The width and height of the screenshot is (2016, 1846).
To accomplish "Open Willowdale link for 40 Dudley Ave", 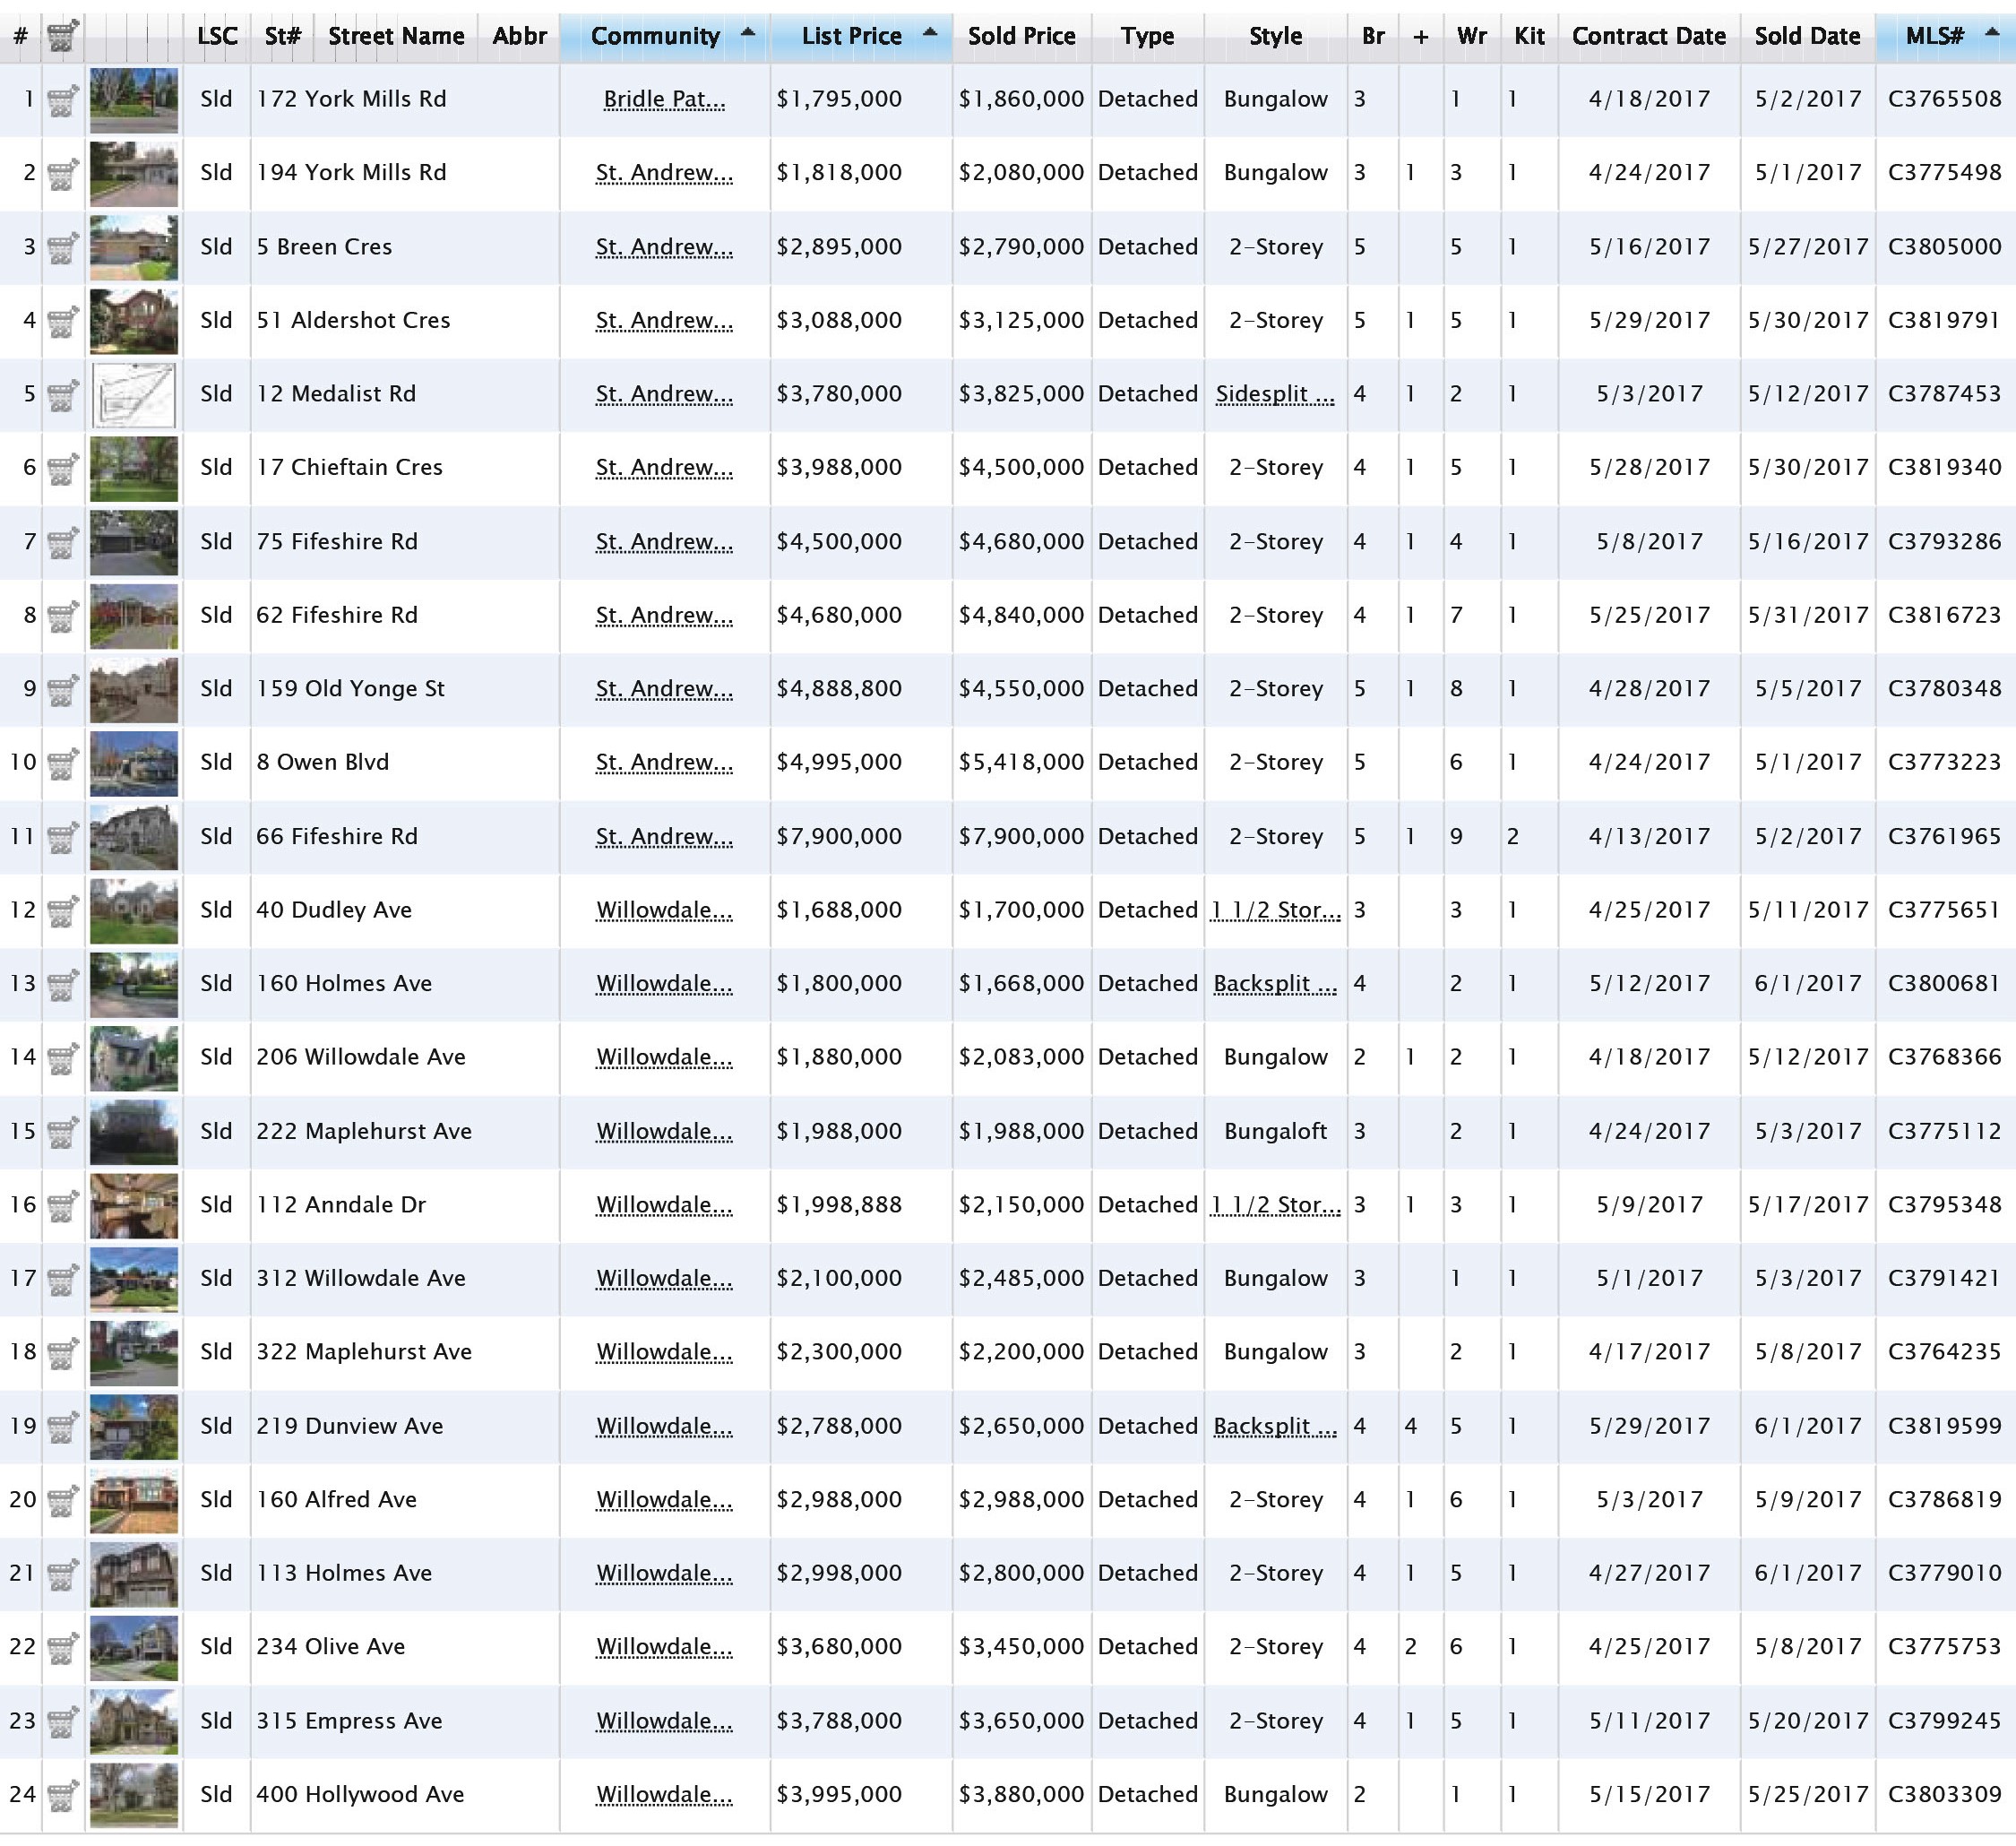I will (x=664, y=911).
